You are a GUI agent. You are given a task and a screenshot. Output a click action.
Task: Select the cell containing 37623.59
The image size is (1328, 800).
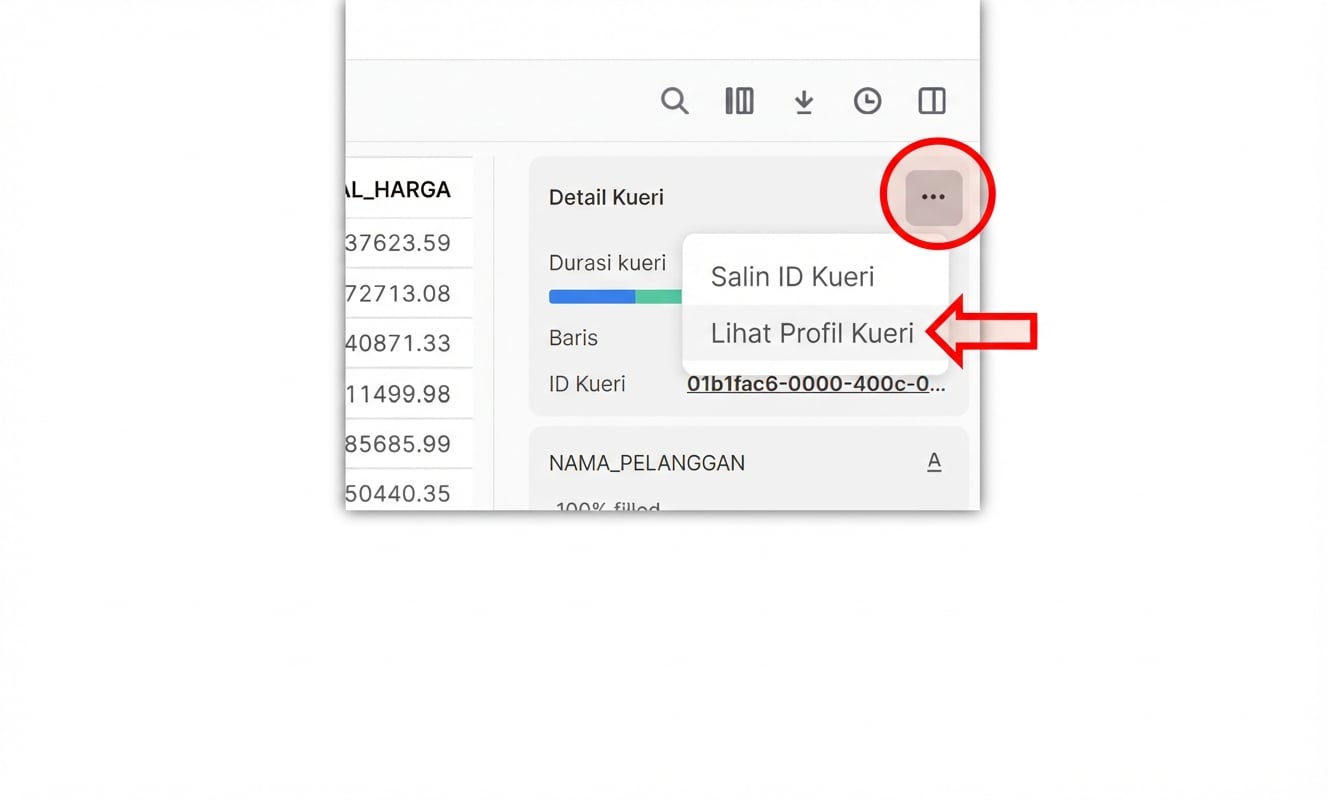click(410, 242)
